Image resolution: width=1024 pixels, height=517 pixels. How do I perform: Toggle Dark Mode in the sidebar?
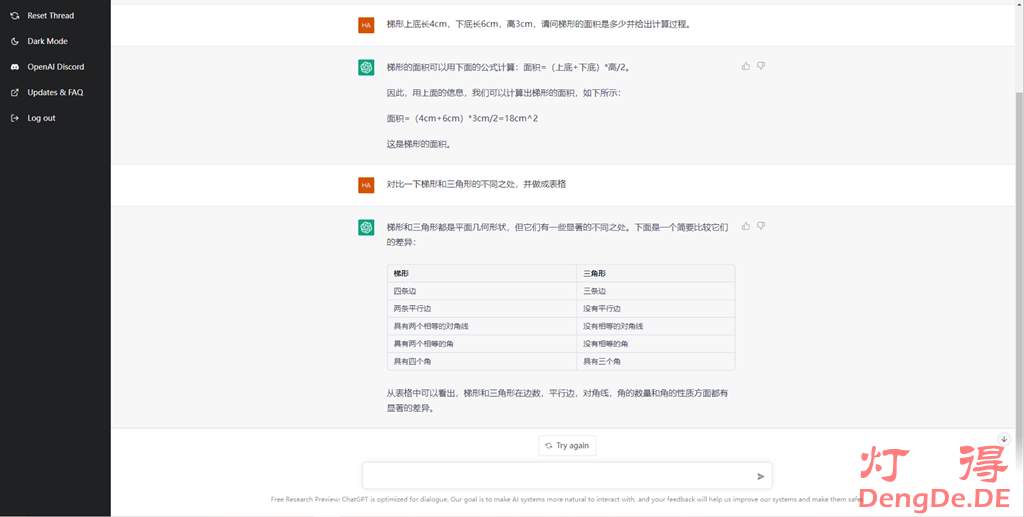click(47, 41)
